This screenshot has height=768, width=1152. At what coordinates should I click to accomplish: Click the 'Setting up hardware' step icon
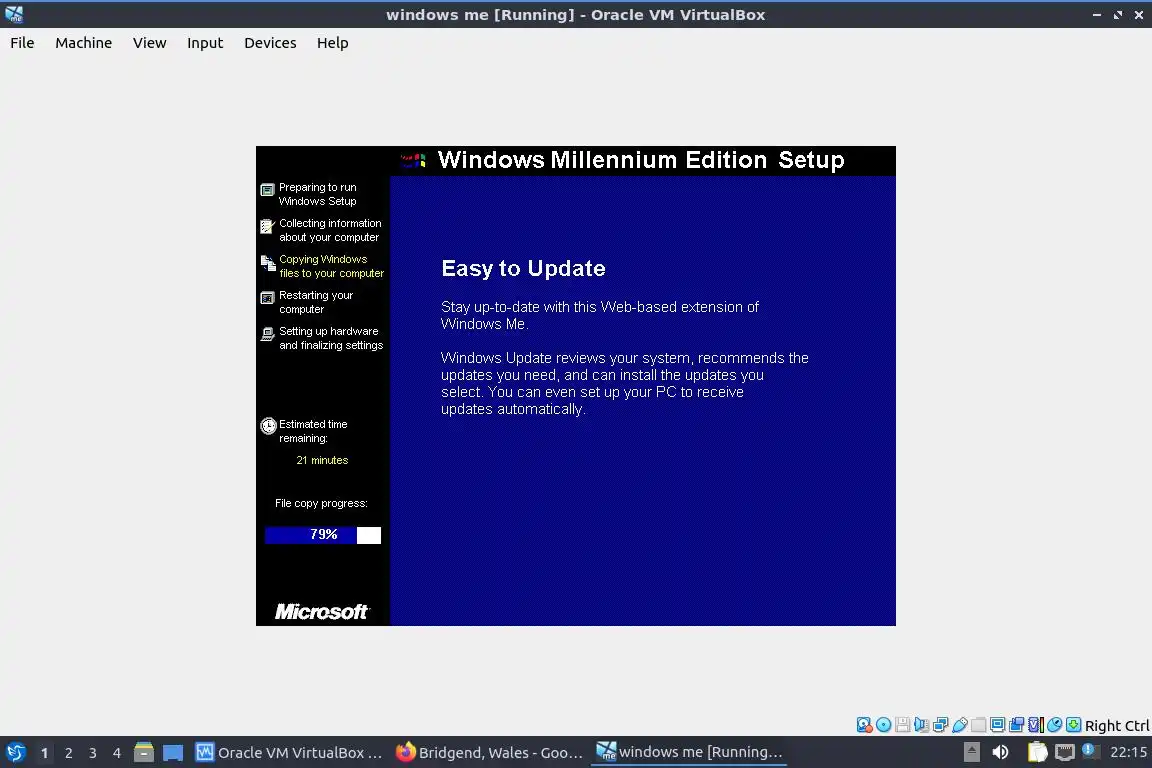tap(267, 334)
